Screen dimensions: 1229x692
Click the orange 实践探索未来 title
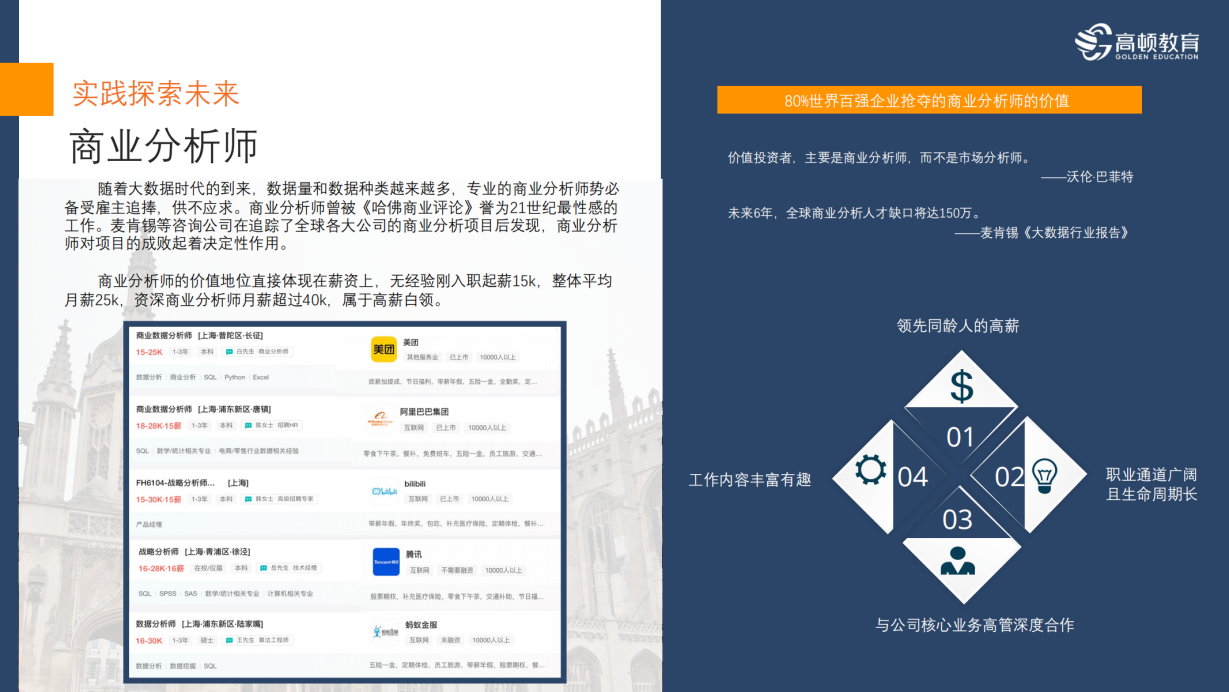tap(156, 94)
